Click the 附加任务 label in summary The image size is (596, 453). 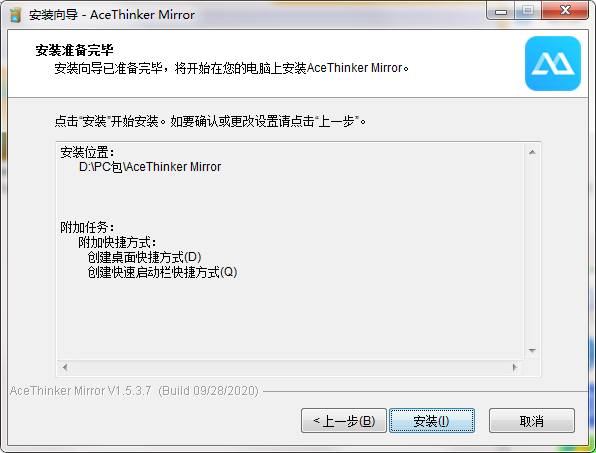point(87,228)
